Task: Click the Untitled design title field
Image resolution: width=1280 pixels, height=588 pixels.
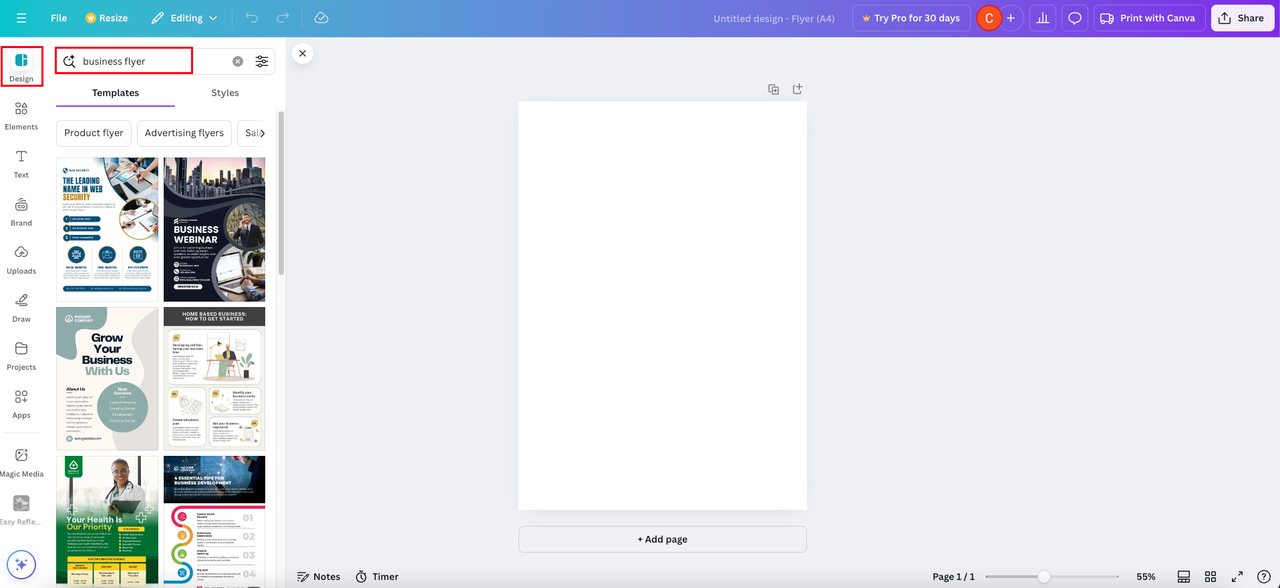Action: click(x=774, y=18)
